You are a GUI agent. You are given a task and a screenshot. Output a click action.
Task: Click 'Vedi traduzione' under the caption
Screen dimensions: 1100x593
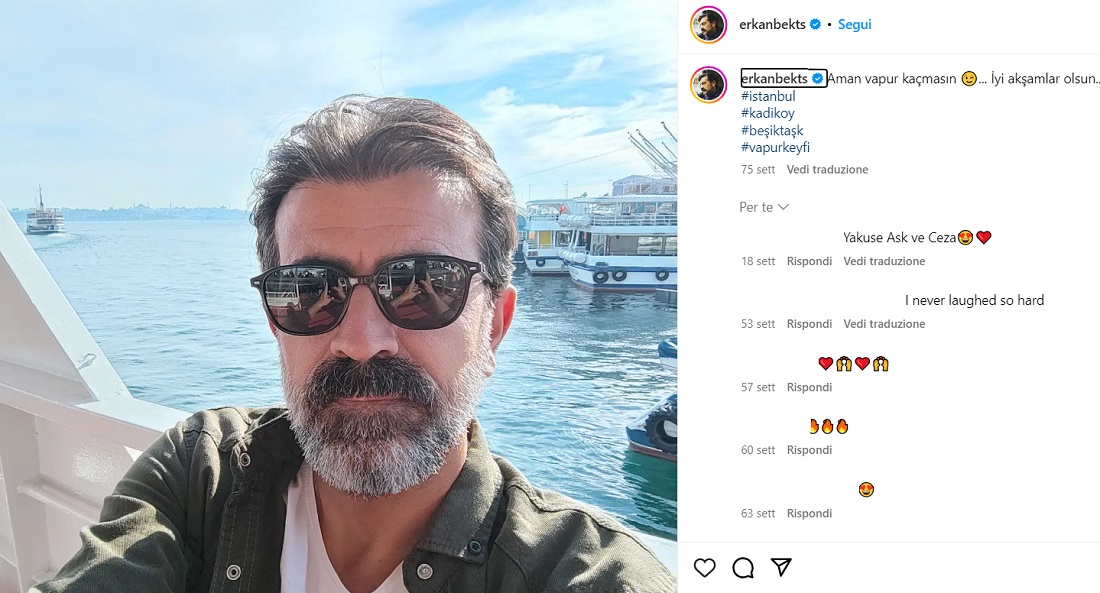829,170
